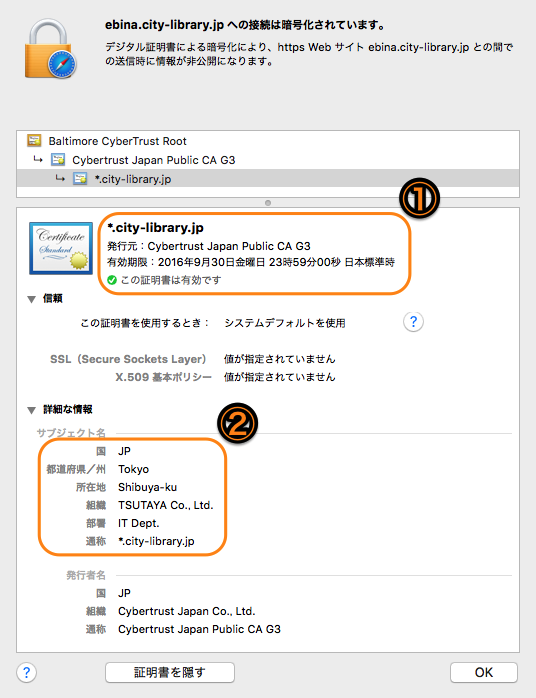Click subject common name *.city-library.jp value
This screenshot has height=698, width=536.
156,541
